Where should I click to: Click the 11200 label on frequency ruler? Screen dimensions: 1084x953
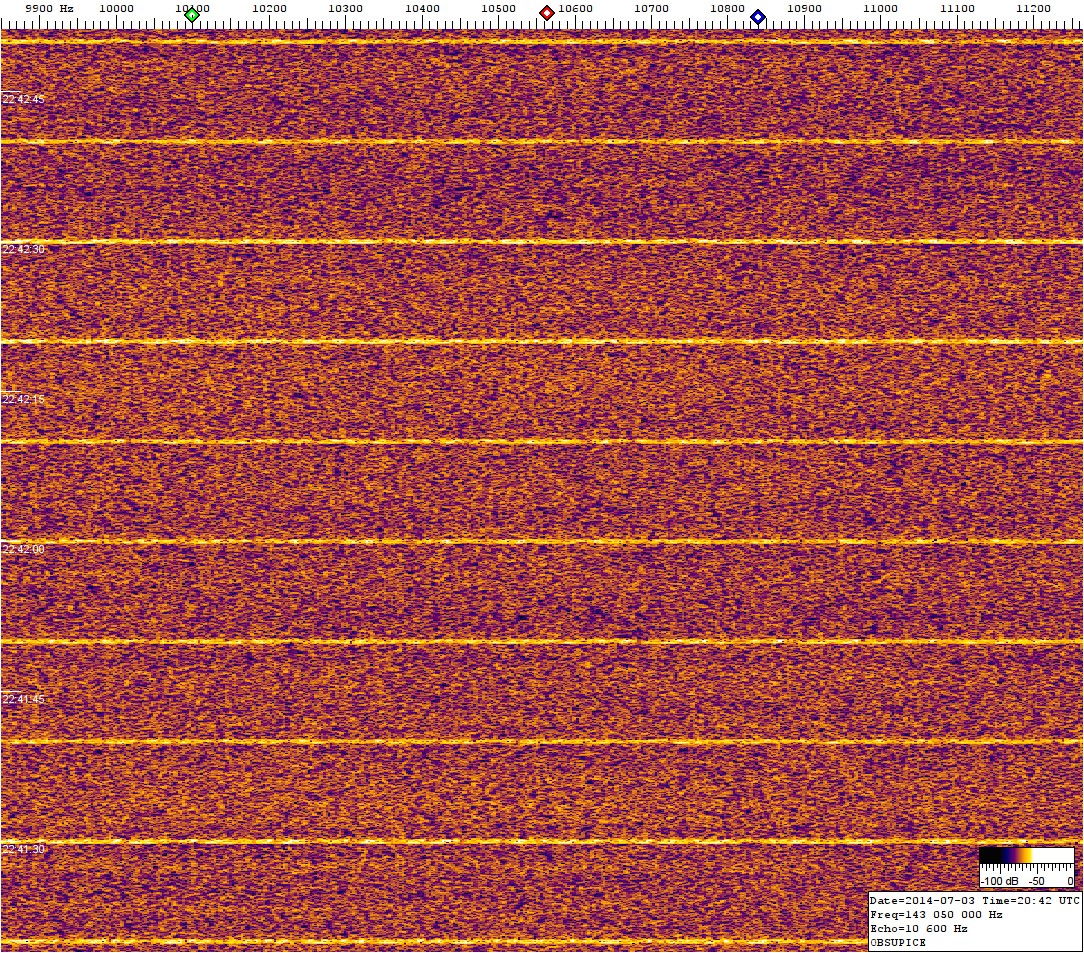1033,8
